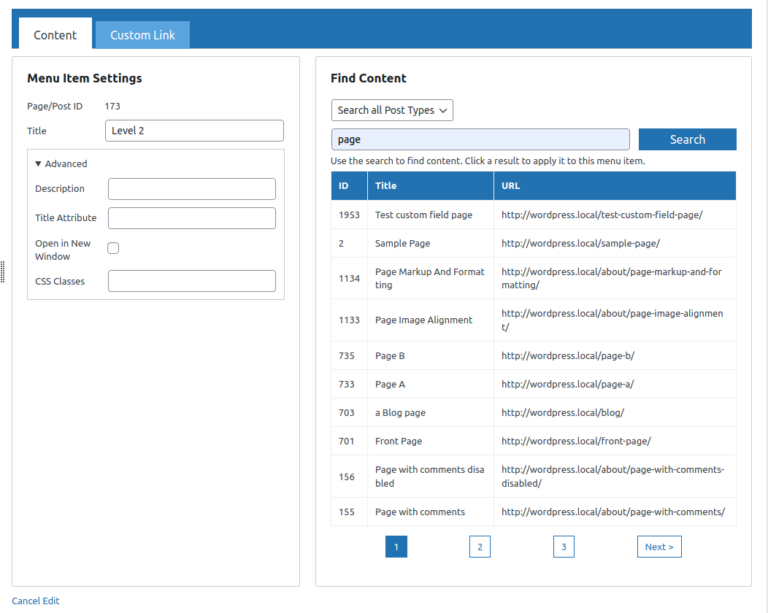Image resolution: width=768 pixels, height=613 pixels.
Task: Collapse the Advanced section
Action: click(61, 164)
